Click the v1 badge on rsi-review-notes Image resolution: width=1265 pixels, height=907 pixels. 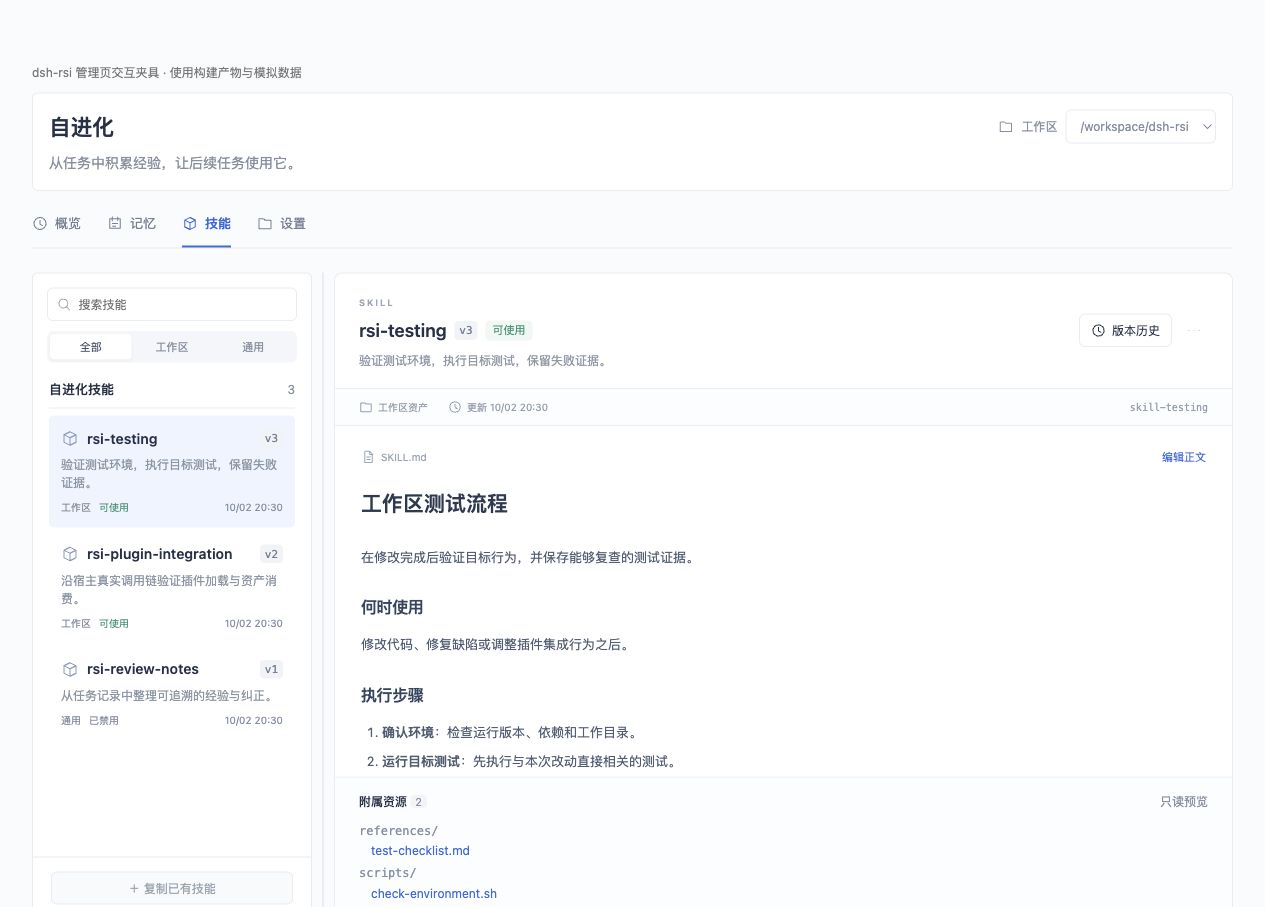point(271,669)
